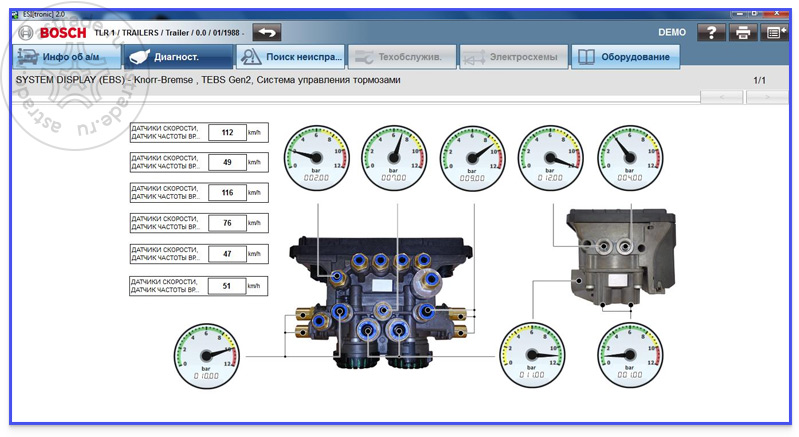The height and width of the screenshot is (437, 799).
Task: Open the Оборудование tab
Action: point(626,57)
